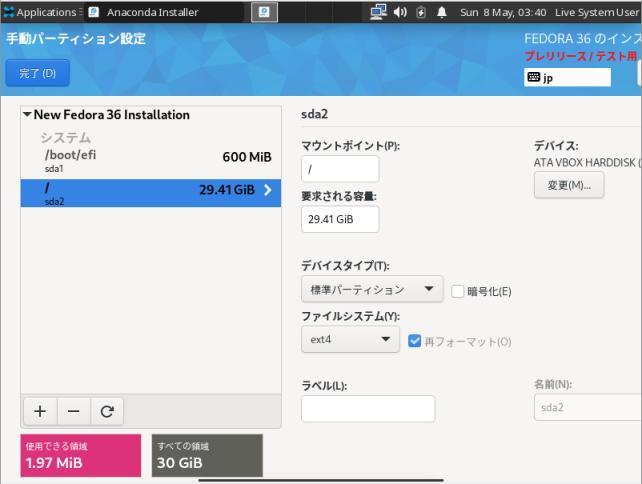
Task: Select the / sda2 partition row
Action: 151,193
